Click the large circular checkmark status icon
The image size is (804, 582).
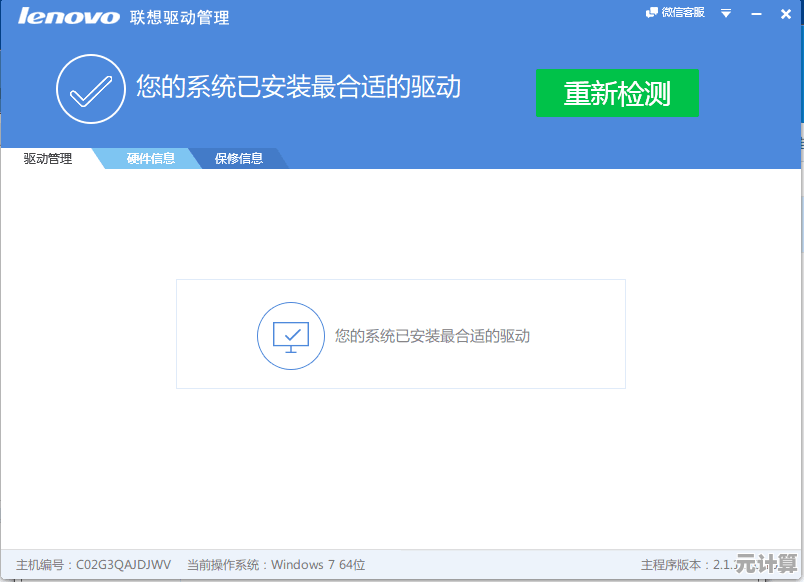[x=90, y=90]
